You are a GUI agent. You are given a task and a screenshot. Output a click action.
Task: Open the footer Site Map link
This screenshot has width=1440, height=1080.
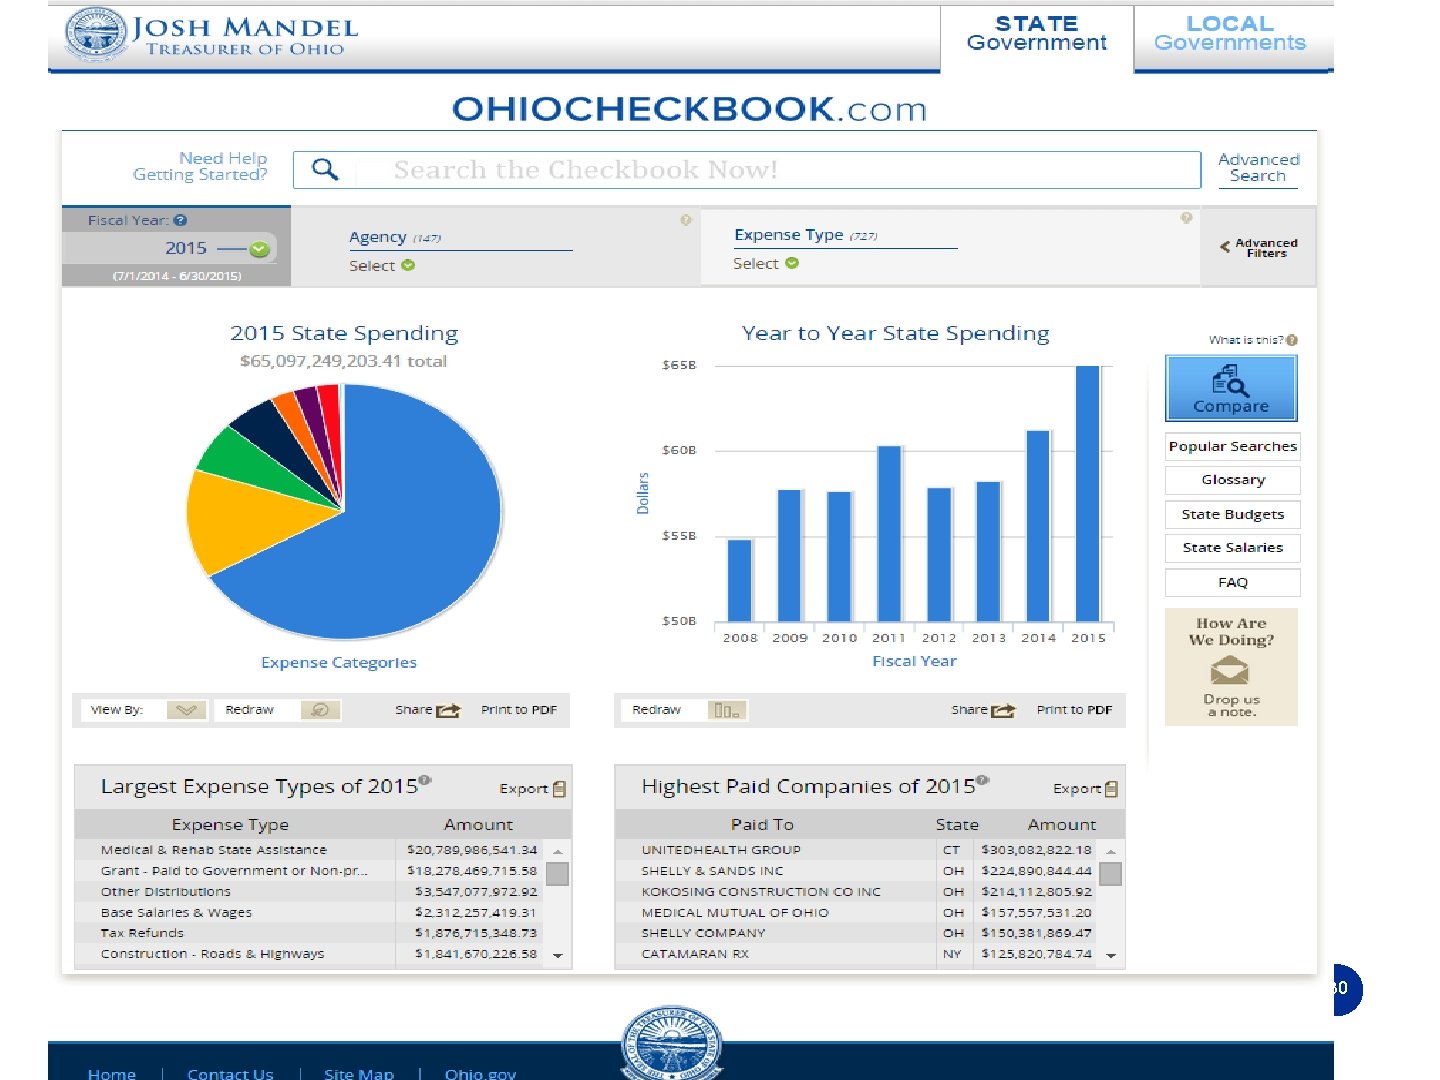click(358, 1073)
